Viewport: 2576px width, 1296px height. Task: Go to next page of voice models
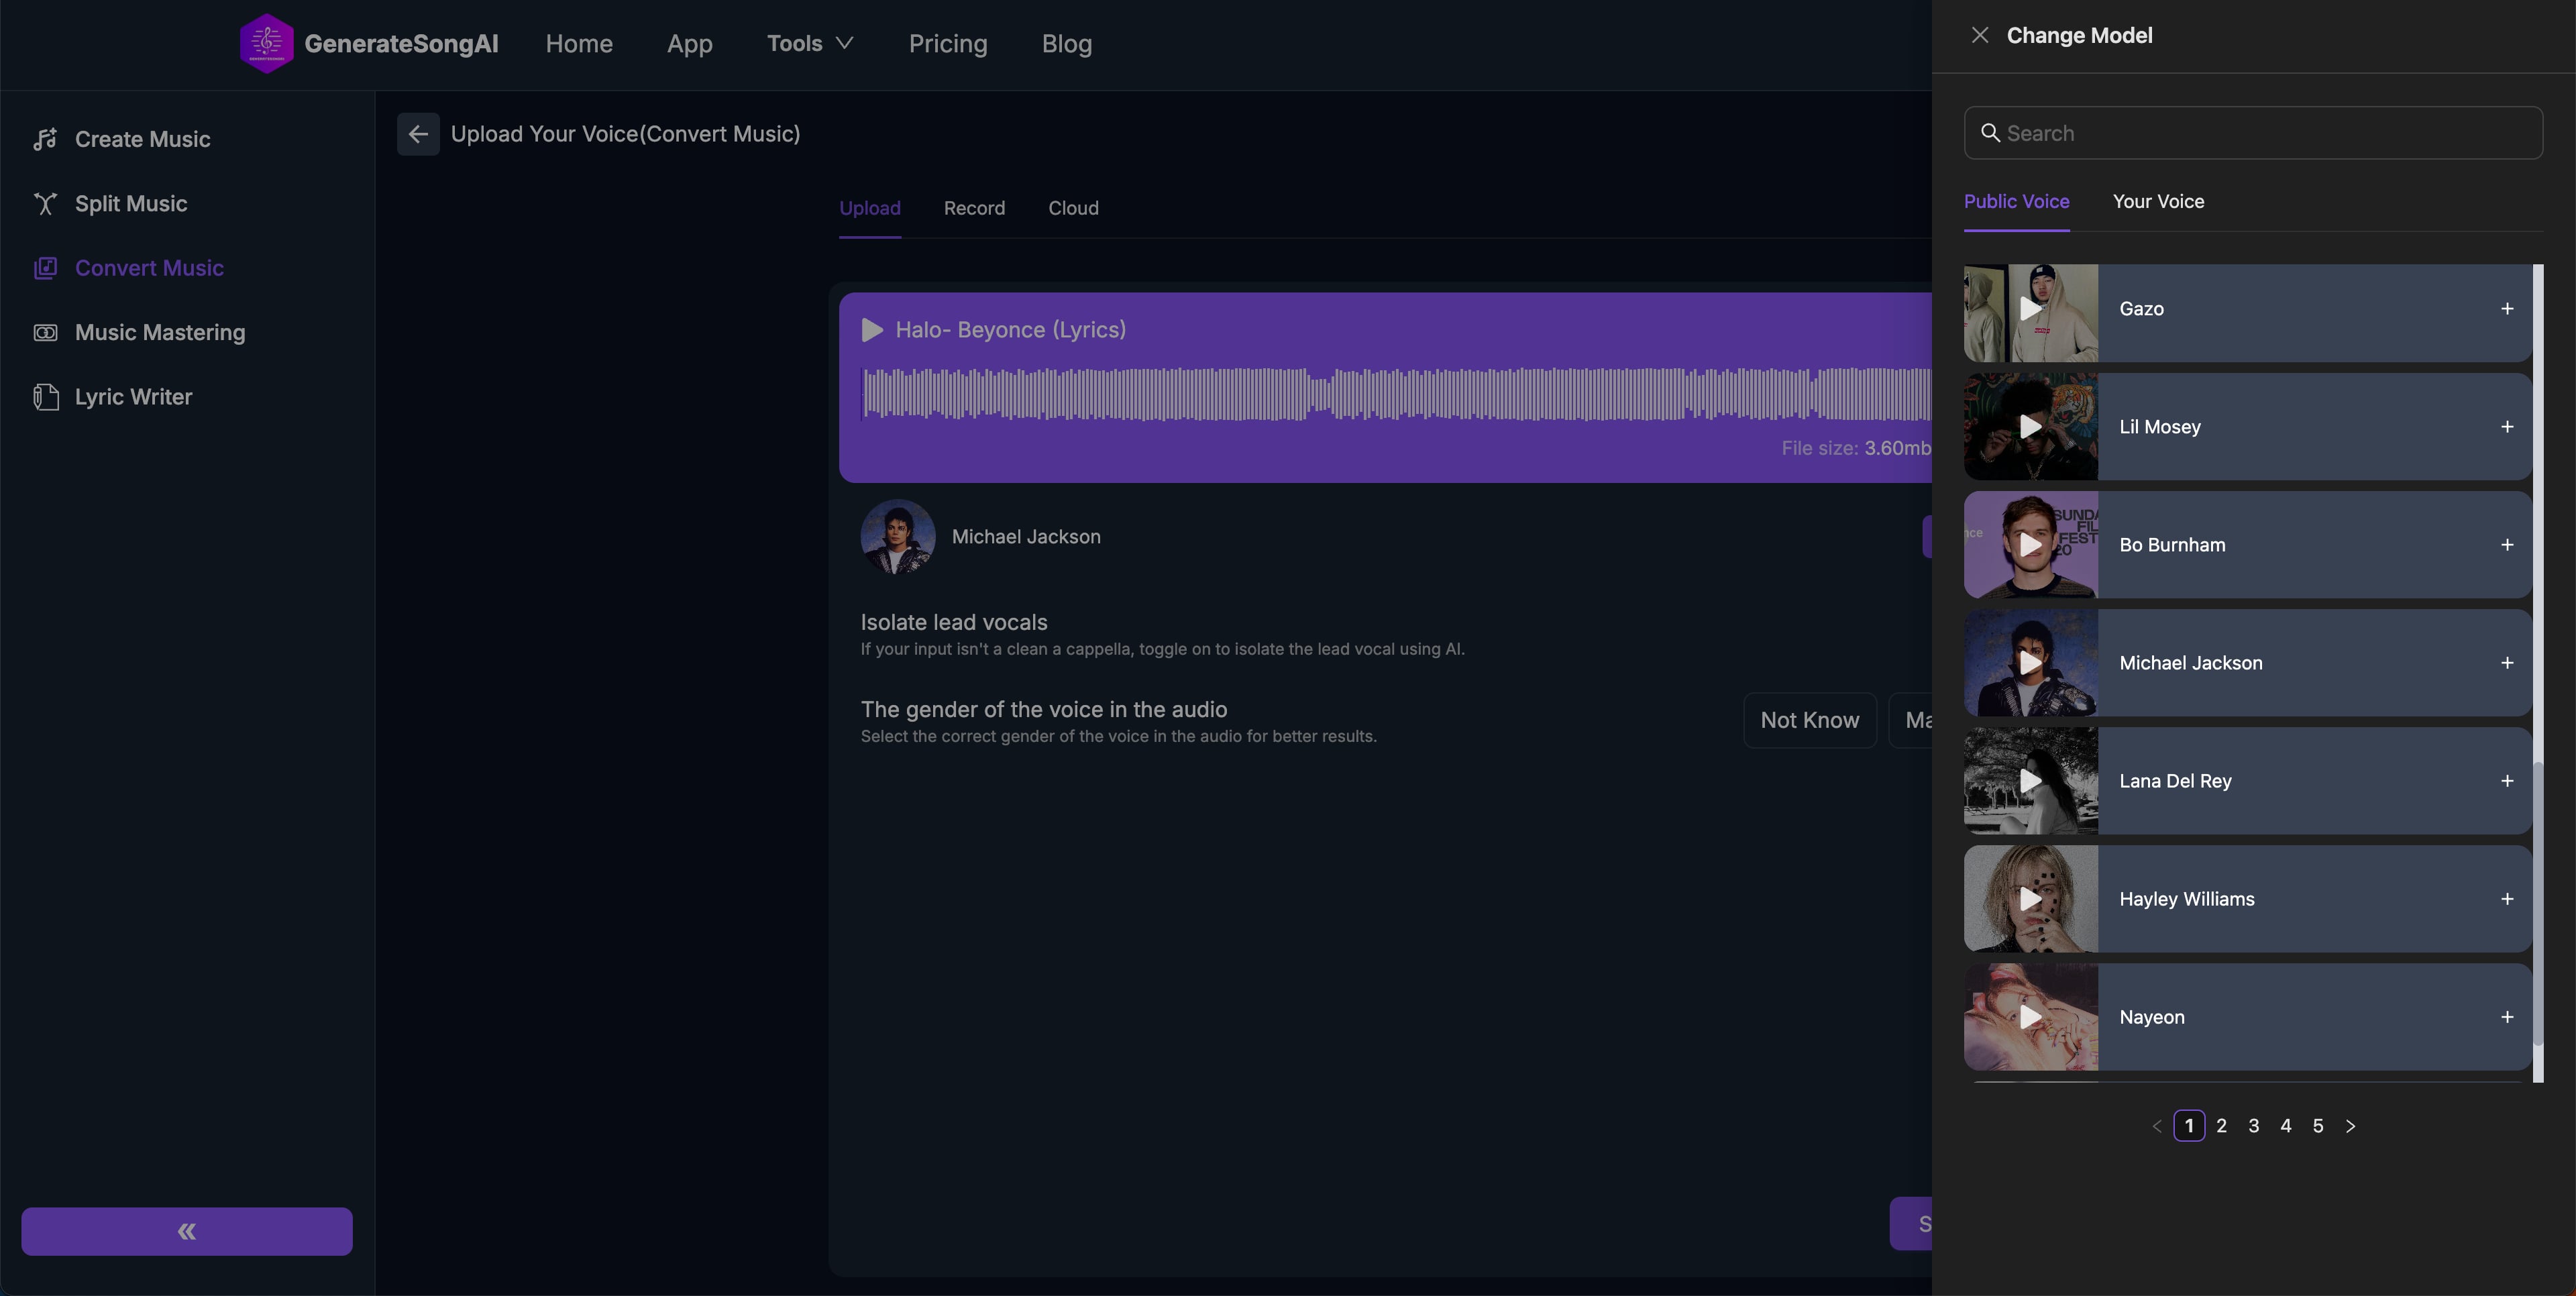pos(2350,1126)
